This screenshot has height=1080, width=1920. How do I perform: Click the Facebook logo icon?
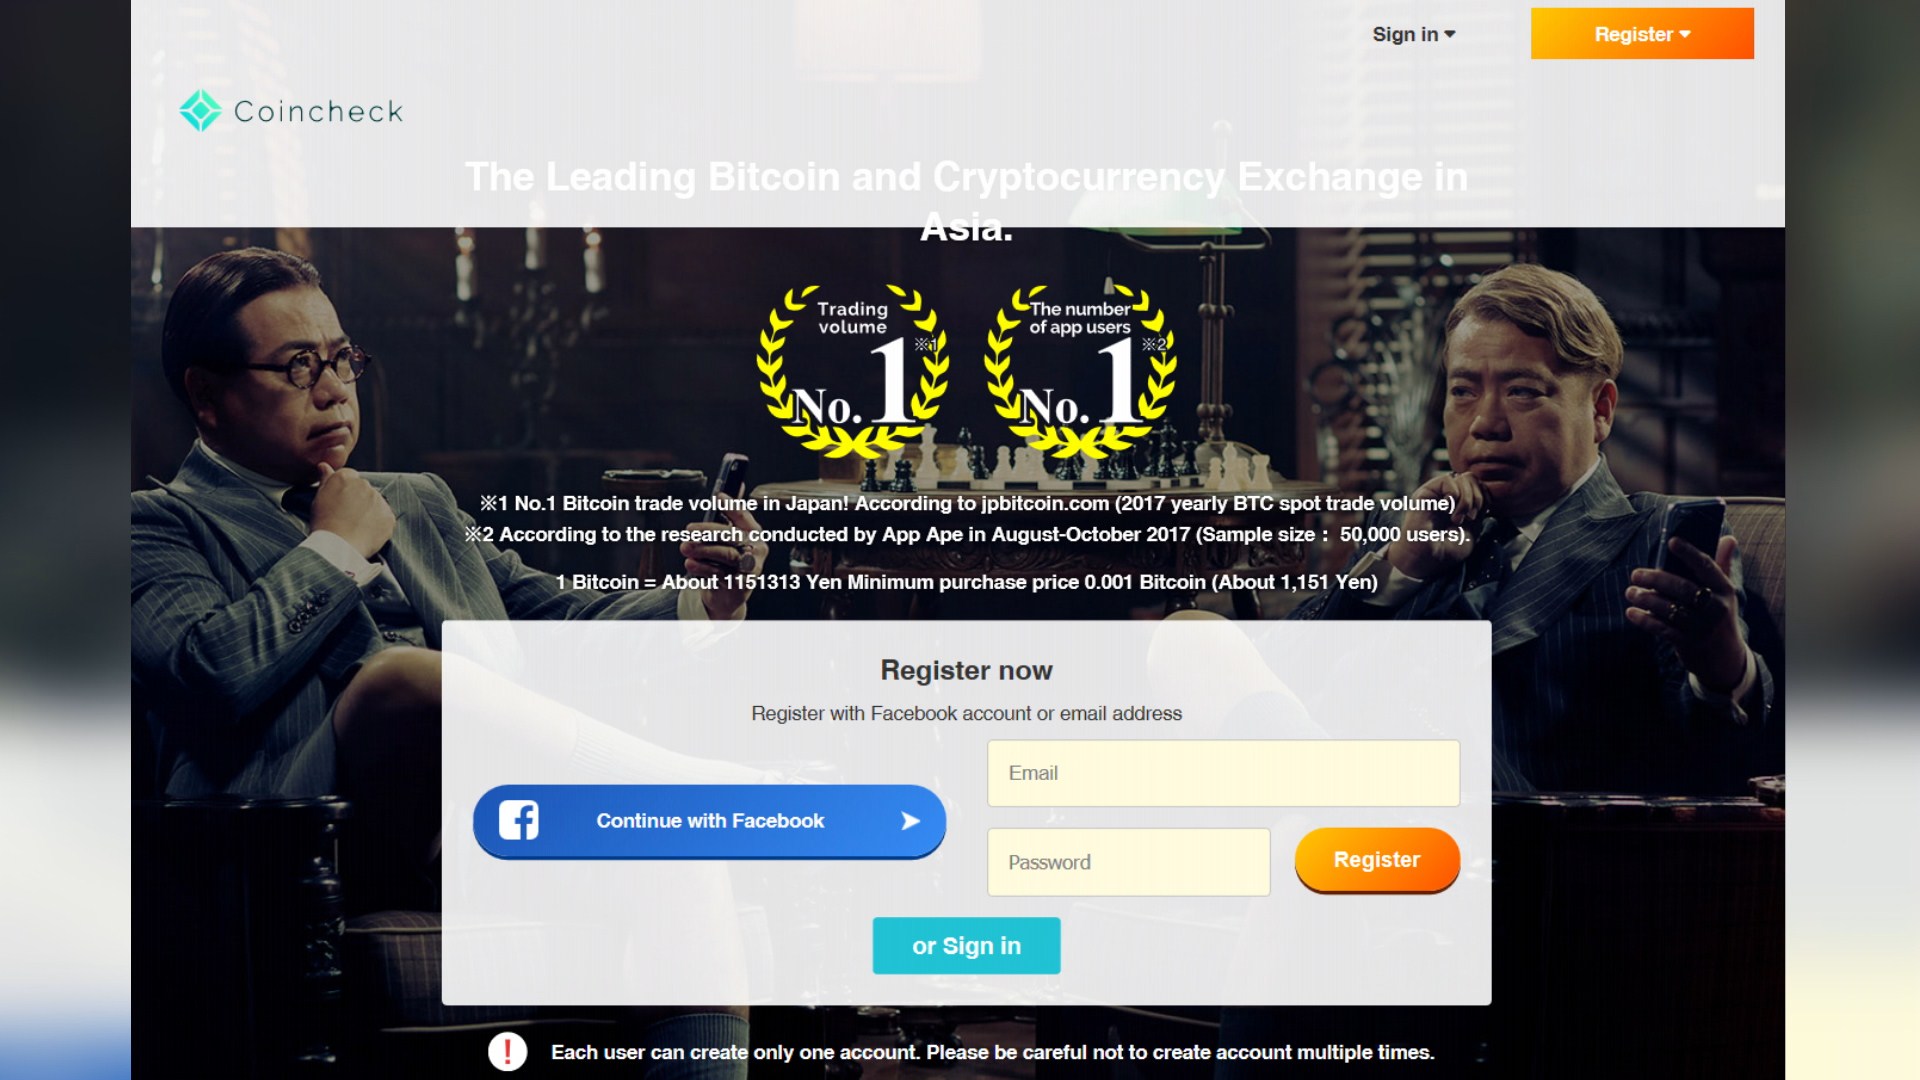518,820
